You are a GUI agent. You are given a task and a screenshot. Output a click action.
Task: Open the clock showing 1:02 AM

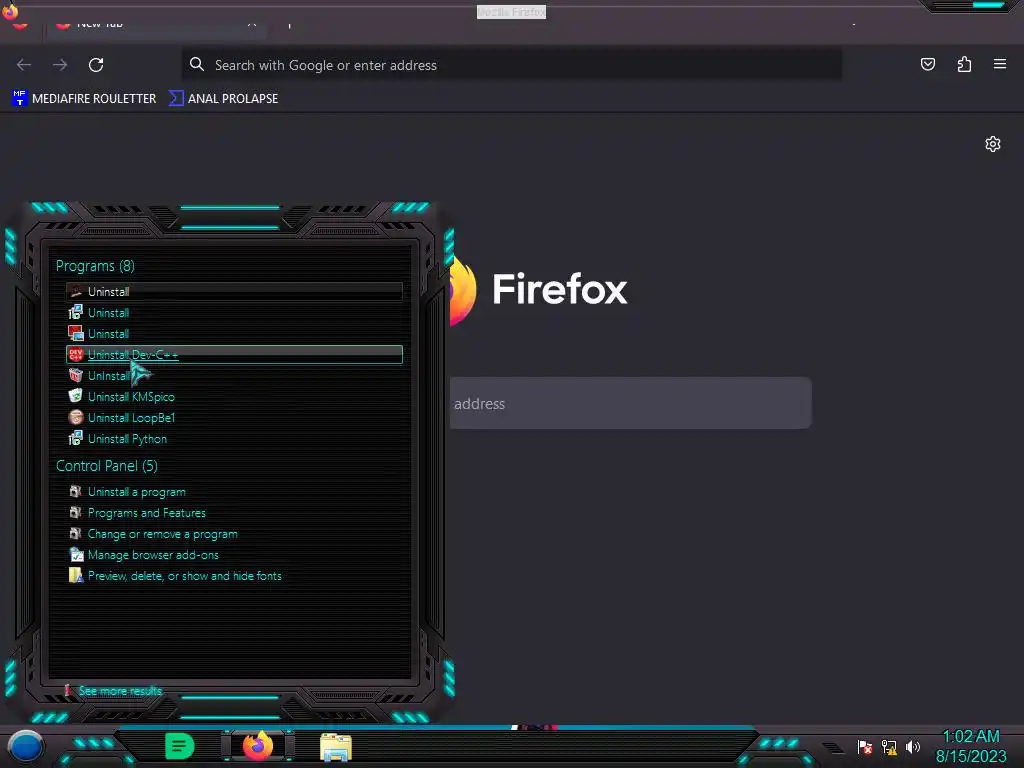tap(970, 746)
